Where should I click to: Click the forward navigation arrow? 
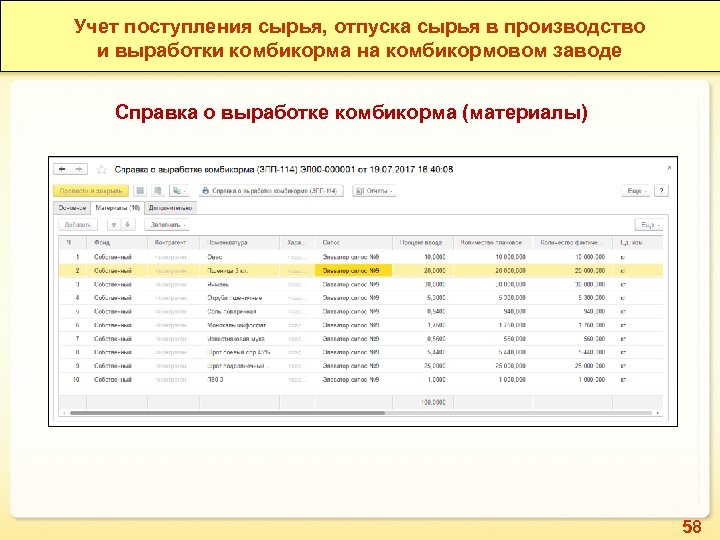pos(79,169)
